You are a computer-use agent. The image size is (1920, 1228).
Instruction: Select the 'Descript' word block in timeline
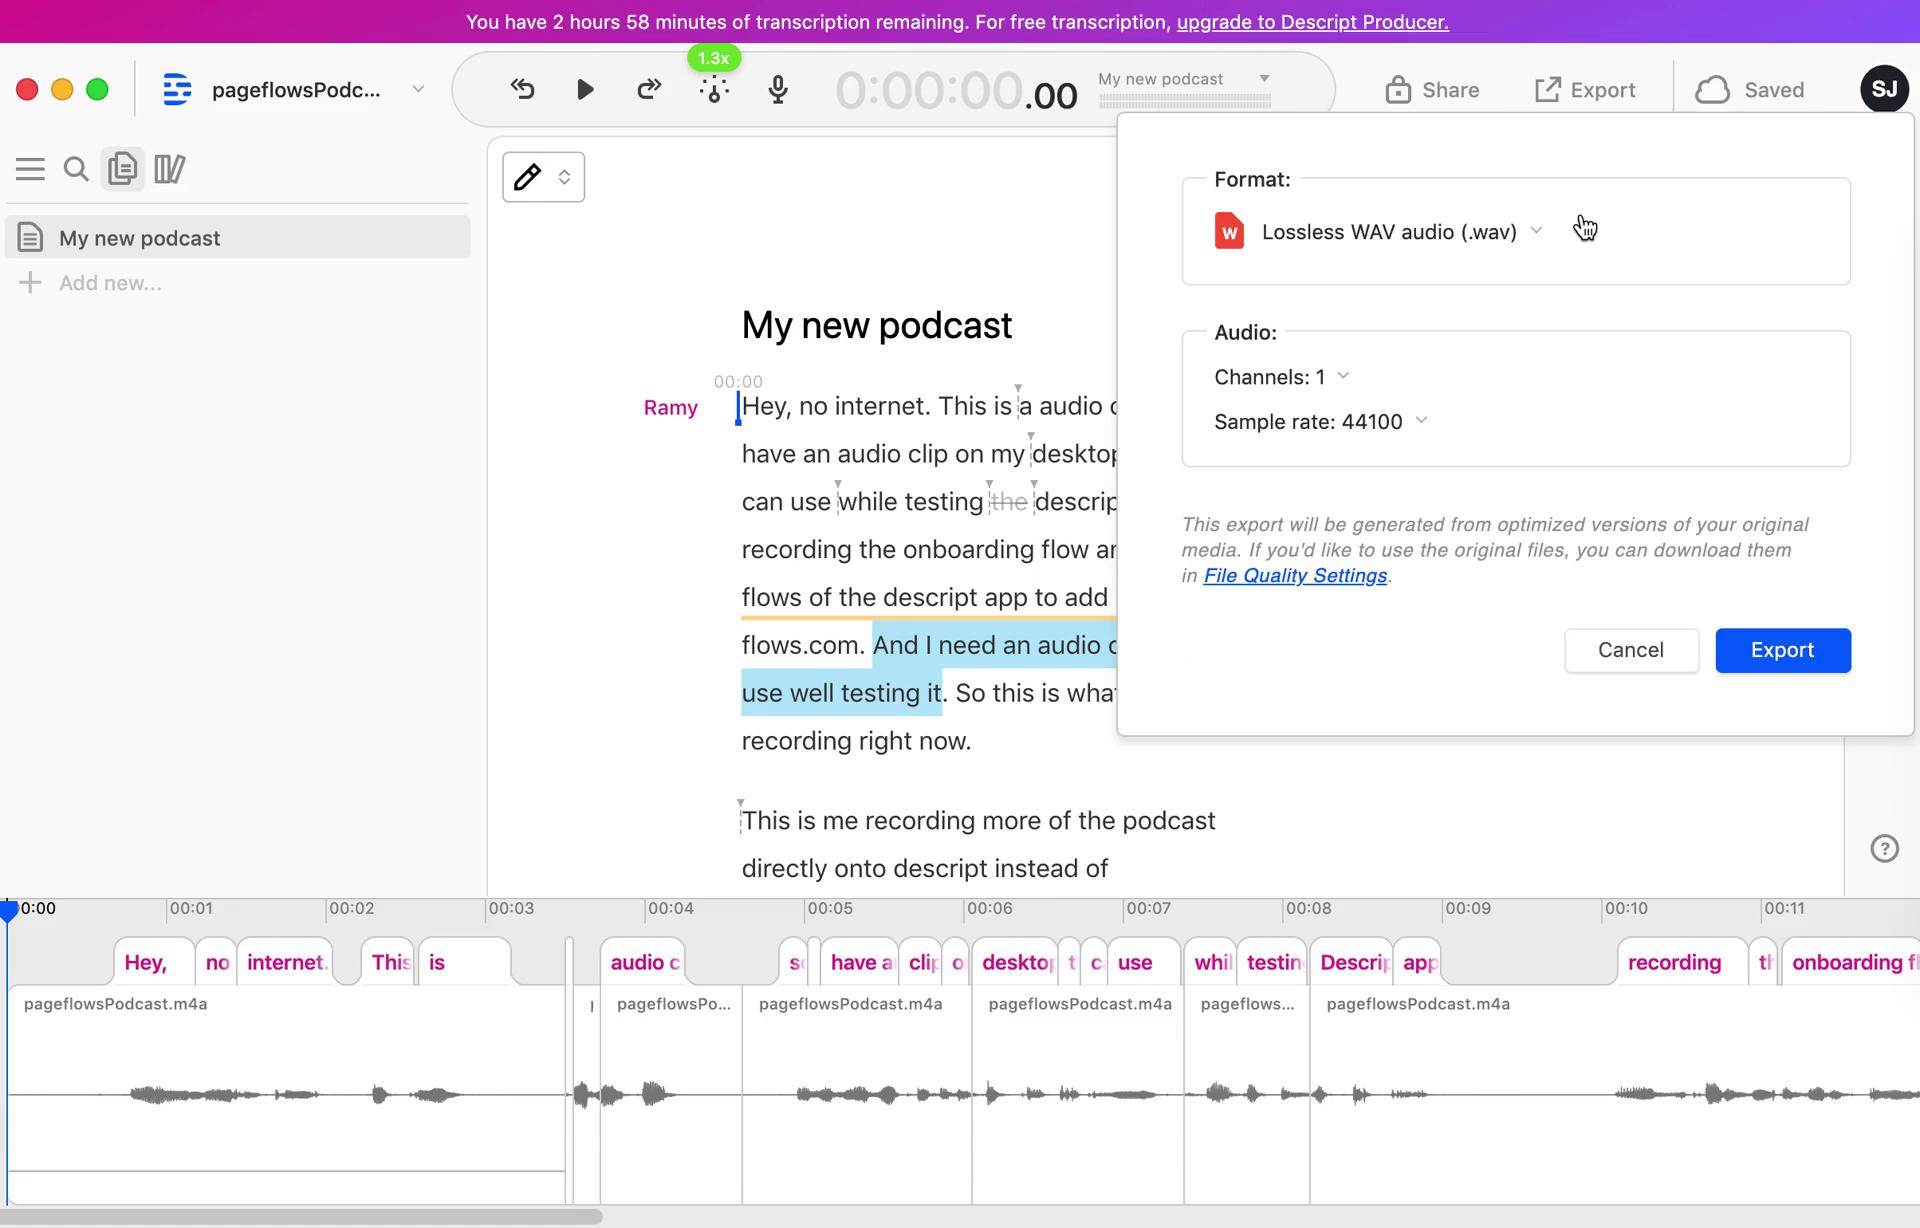1351,962
